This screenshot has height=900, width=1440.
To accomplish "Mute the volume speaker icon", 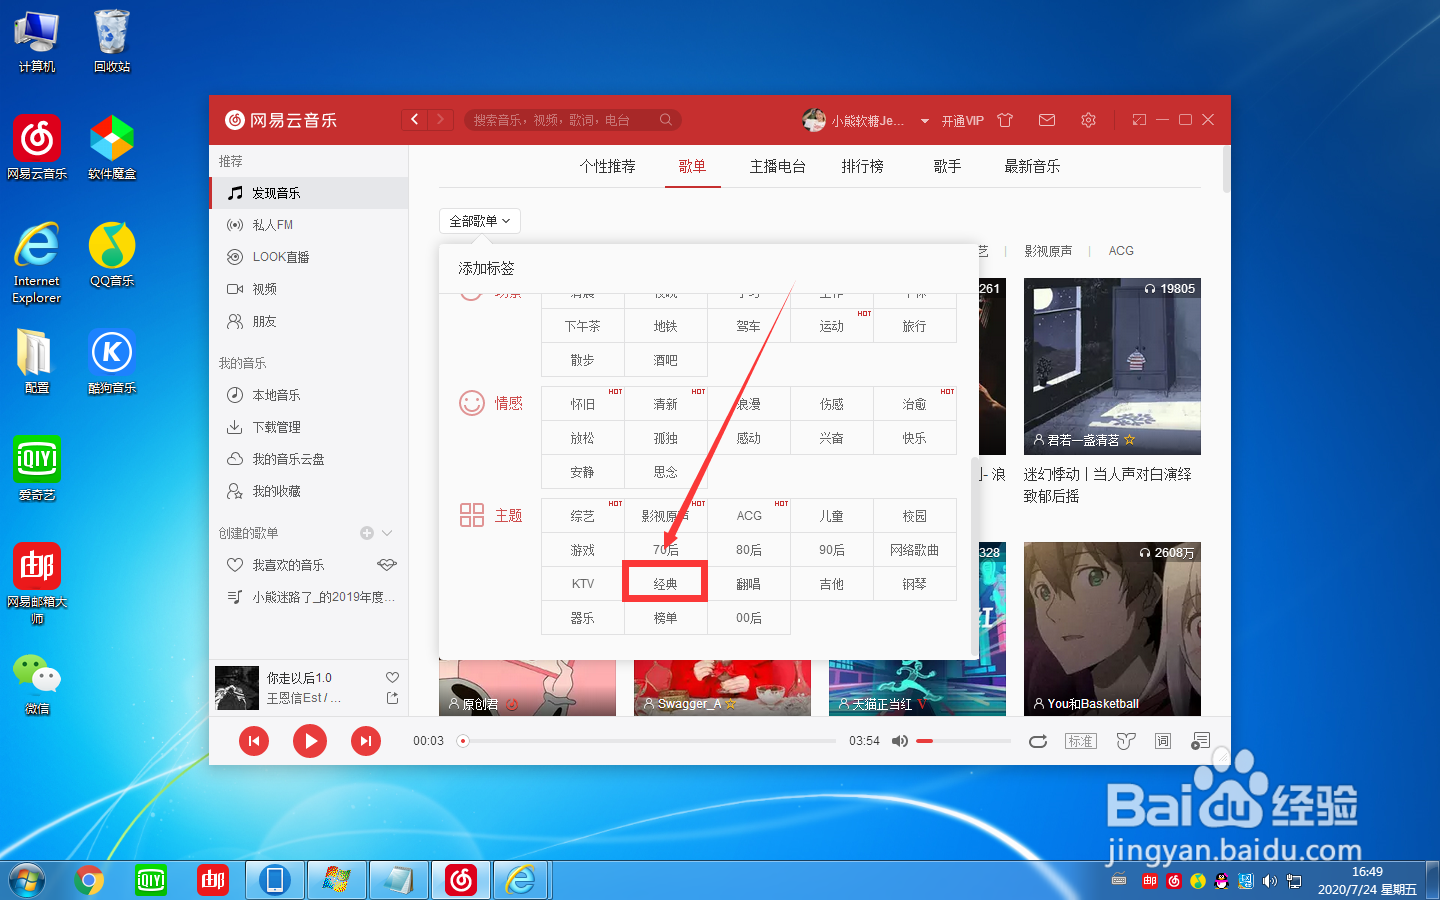I will pyautogui.click(x=899, y=740).
